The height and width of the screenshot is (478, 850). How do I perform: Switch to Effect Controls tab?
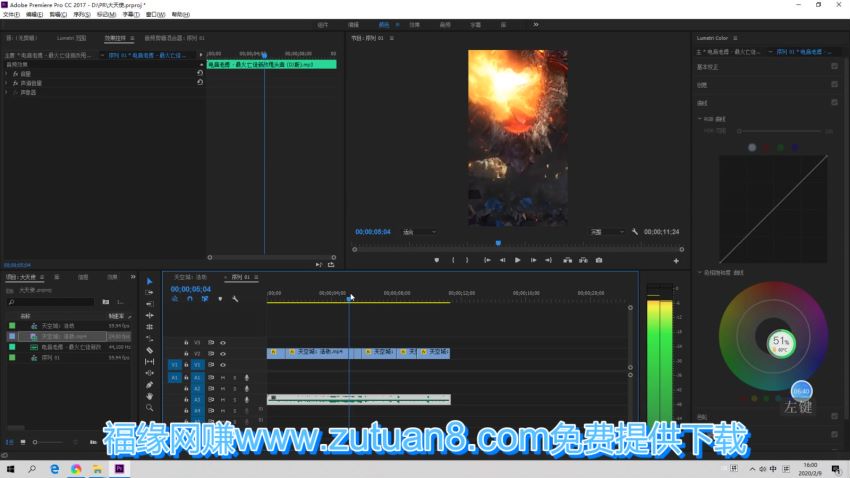[x=115, y=38]
